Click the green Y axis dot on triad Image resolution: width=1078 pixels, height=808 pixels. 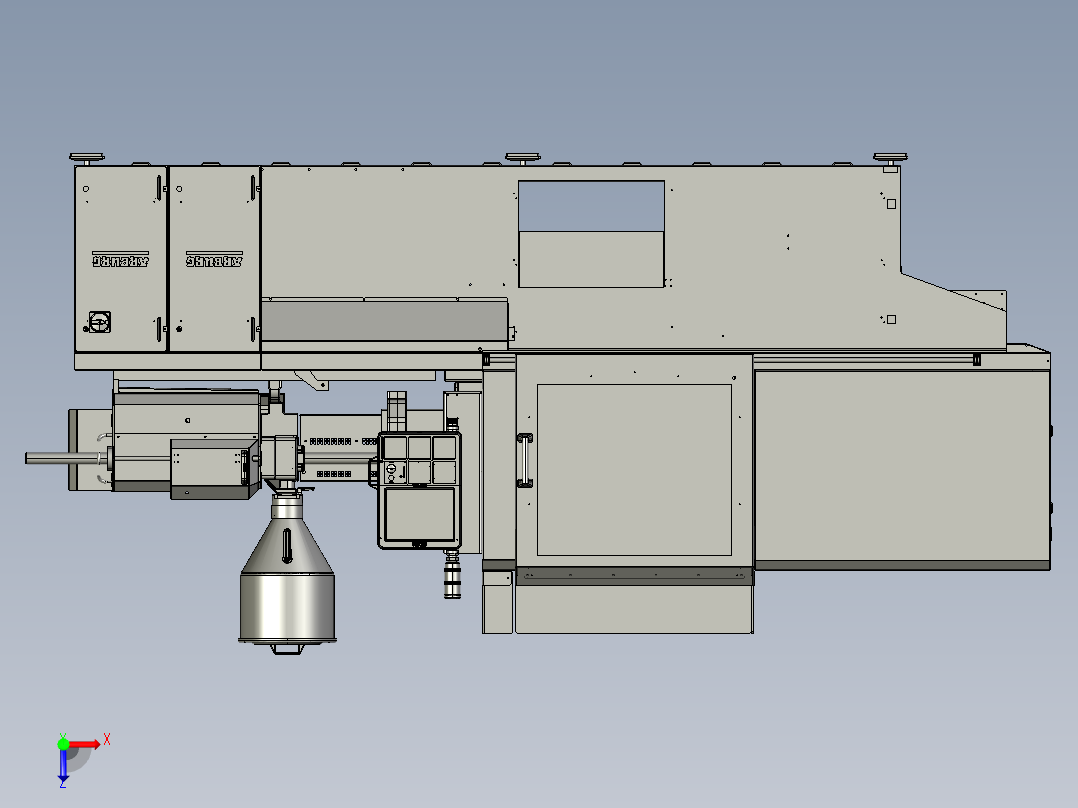click(x=63, y=744)
